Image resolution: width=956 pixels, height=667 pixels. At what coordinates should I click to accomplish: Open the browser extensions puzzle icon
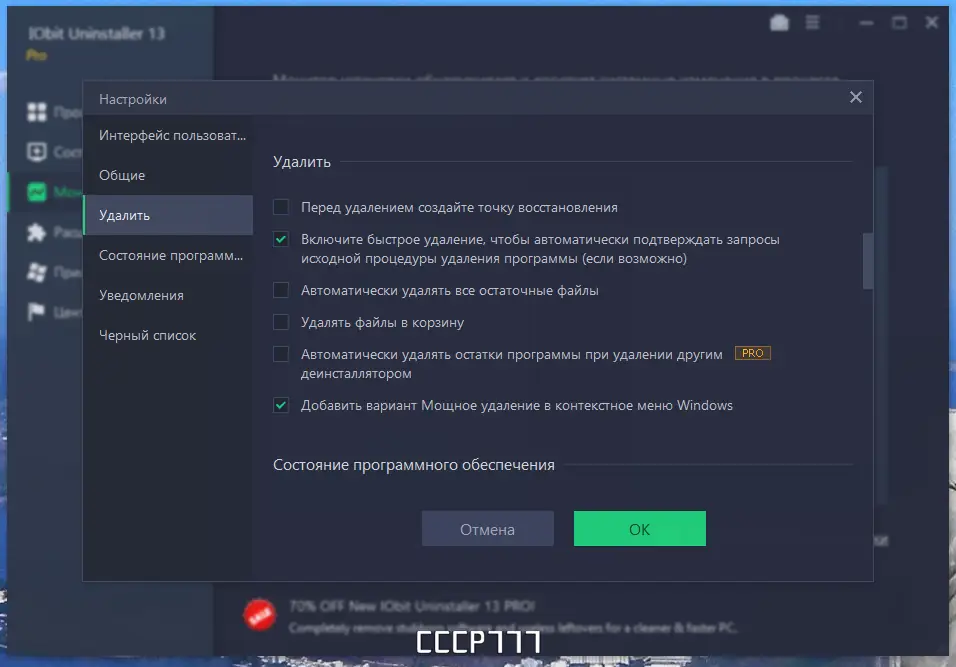(35, 231)
